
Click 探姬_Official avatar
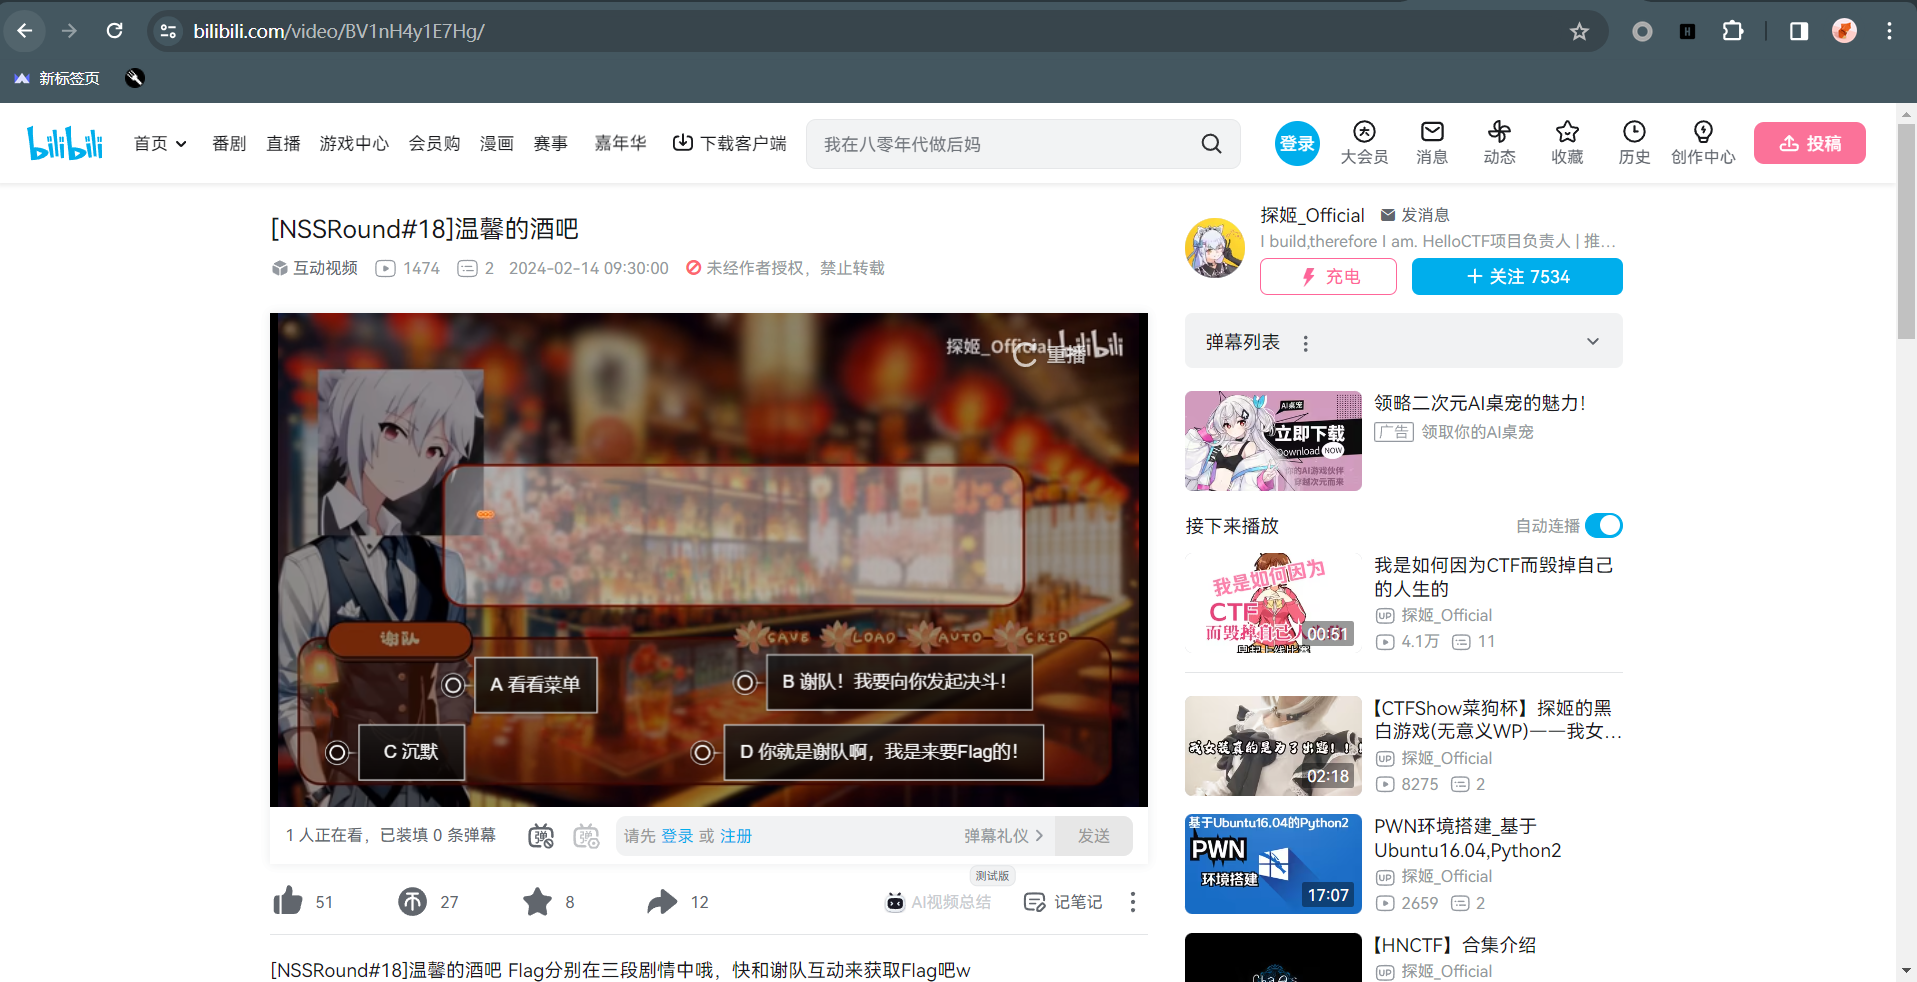[x=1215, y=247]
